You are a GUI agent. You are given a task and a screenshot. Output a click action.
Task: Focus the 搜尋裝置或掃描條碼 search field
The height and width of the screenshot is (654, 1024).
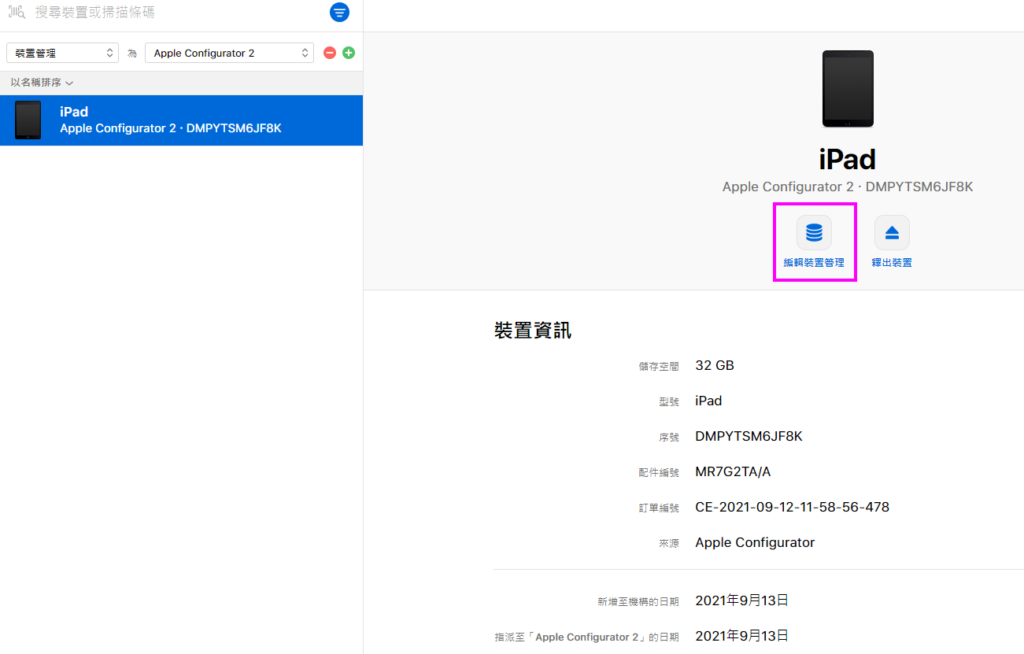pos(95,12)
